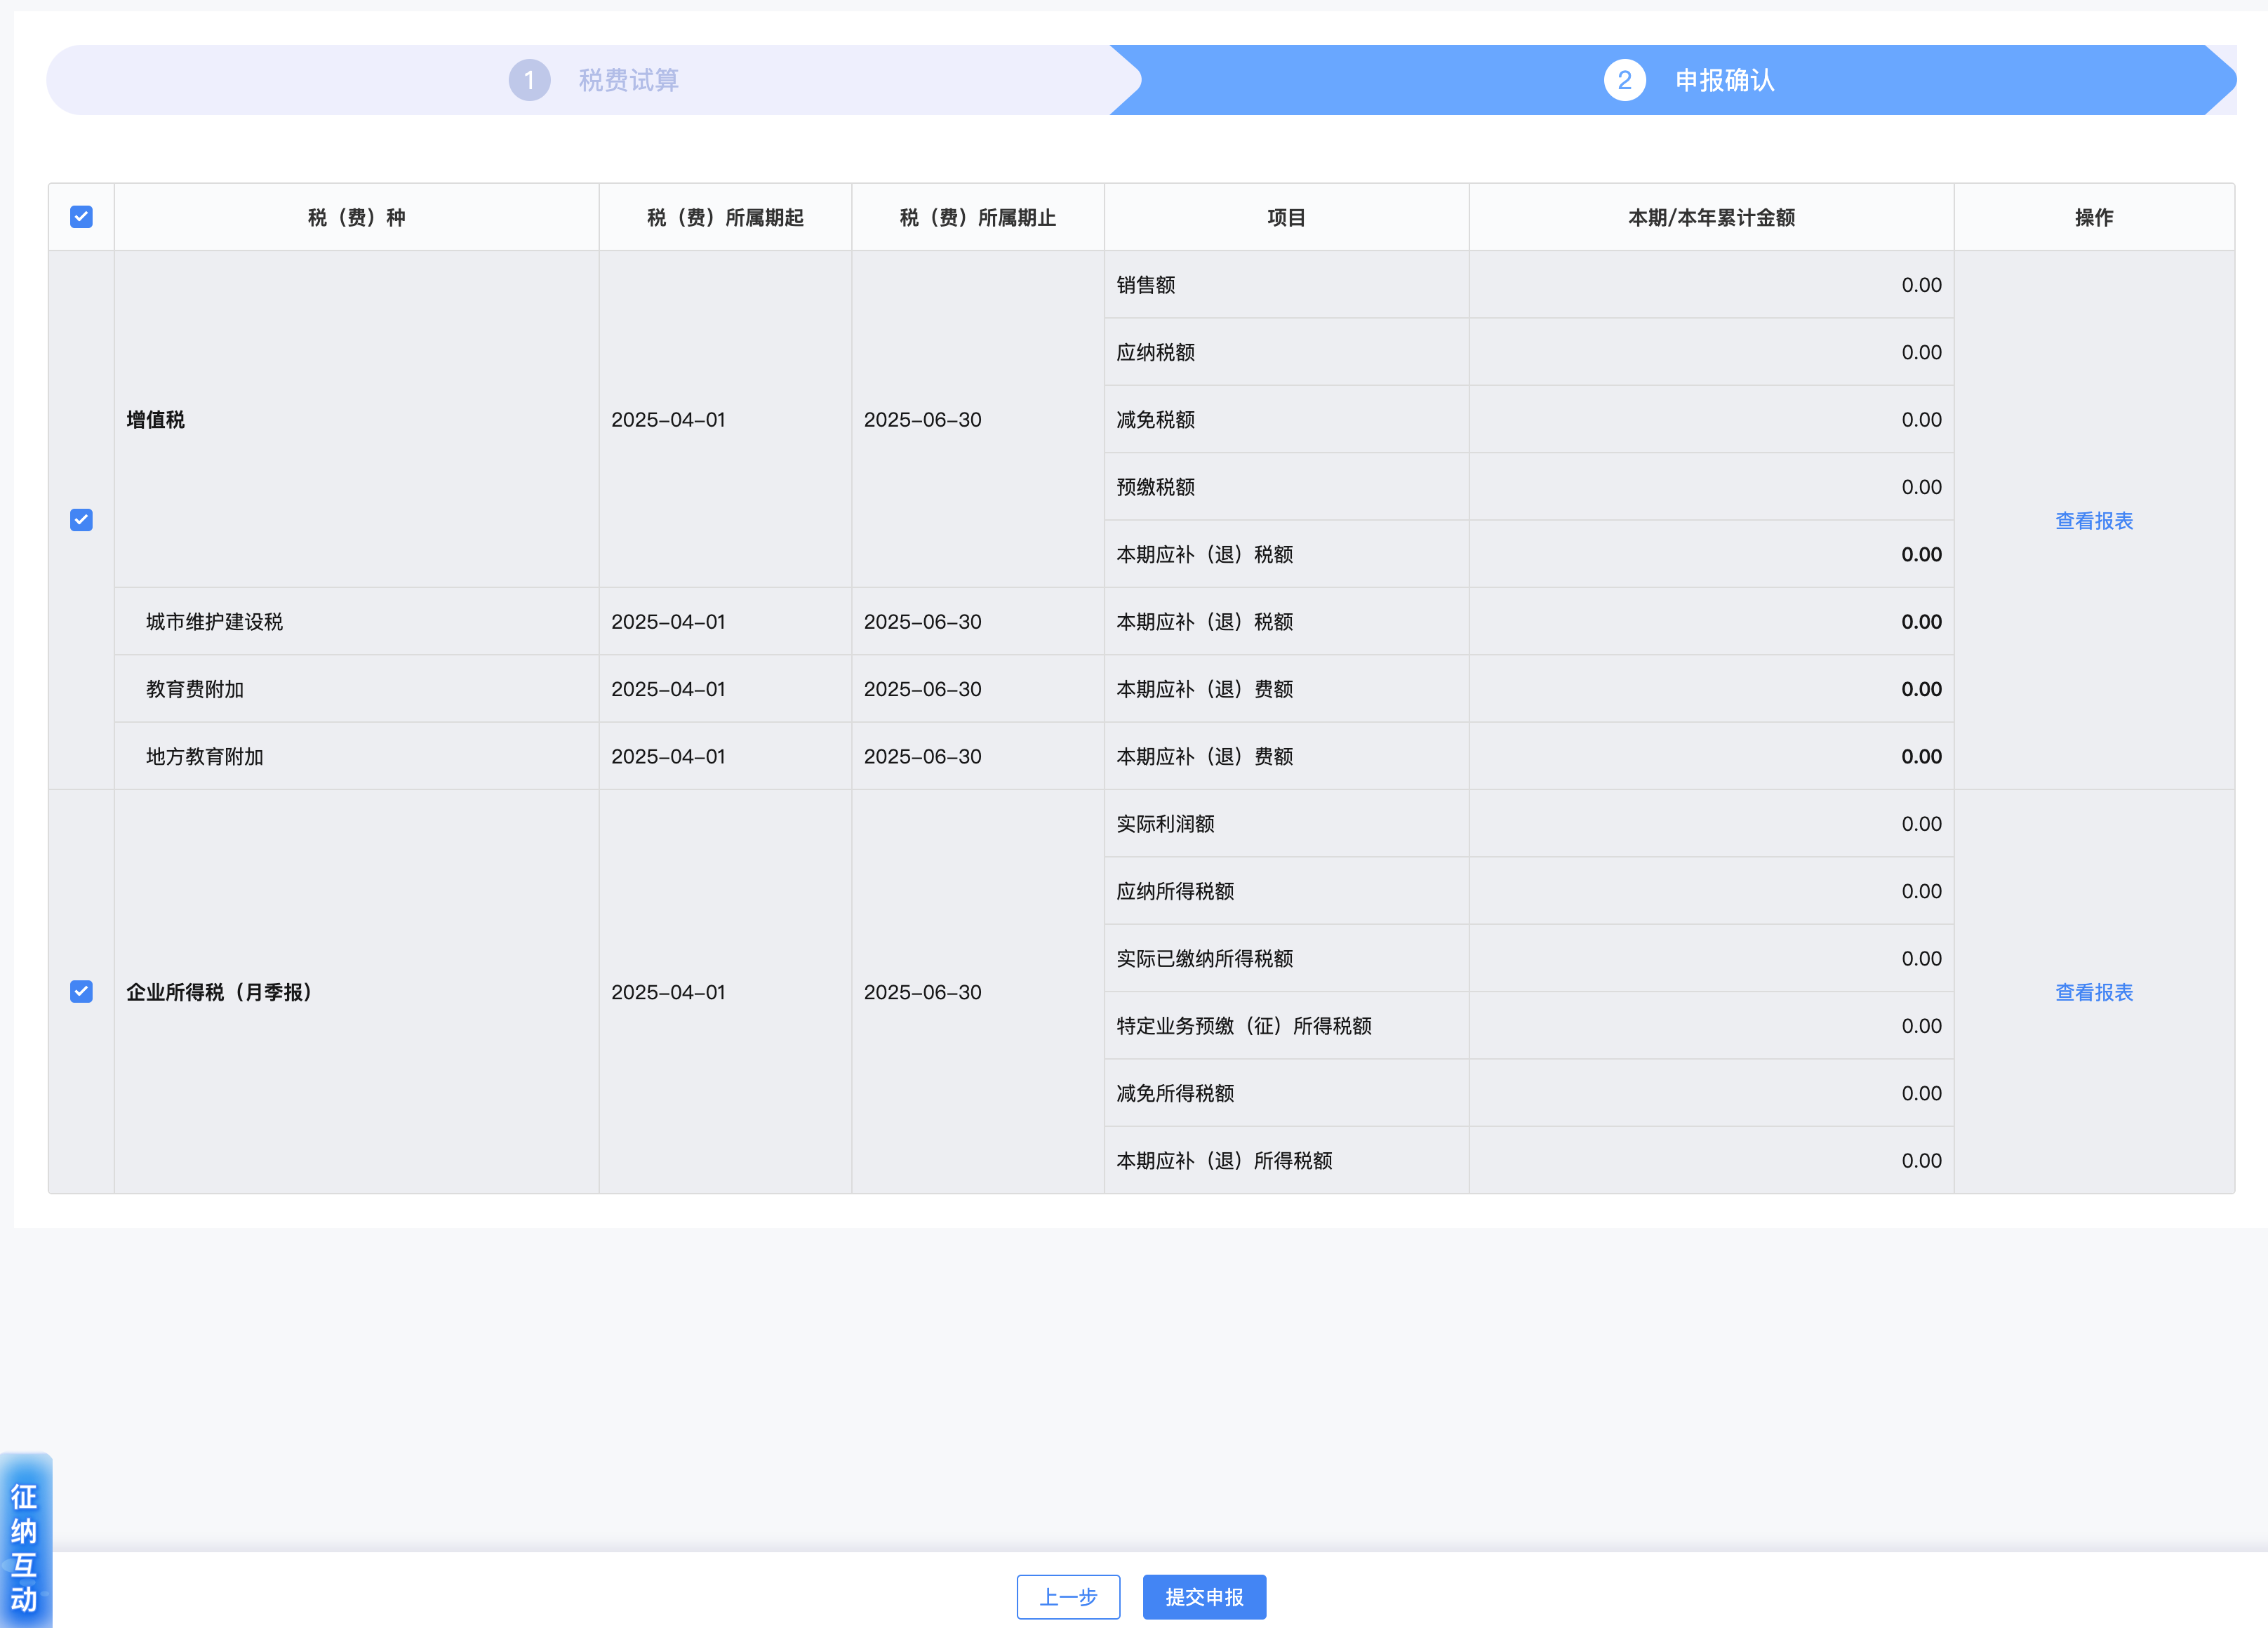Image resolution: width=2268 pixels, height=1628 pixels.
Task: Open 查看报表 link for 企业所得税
Action: pyautogui.click(x=2093, y=992)
